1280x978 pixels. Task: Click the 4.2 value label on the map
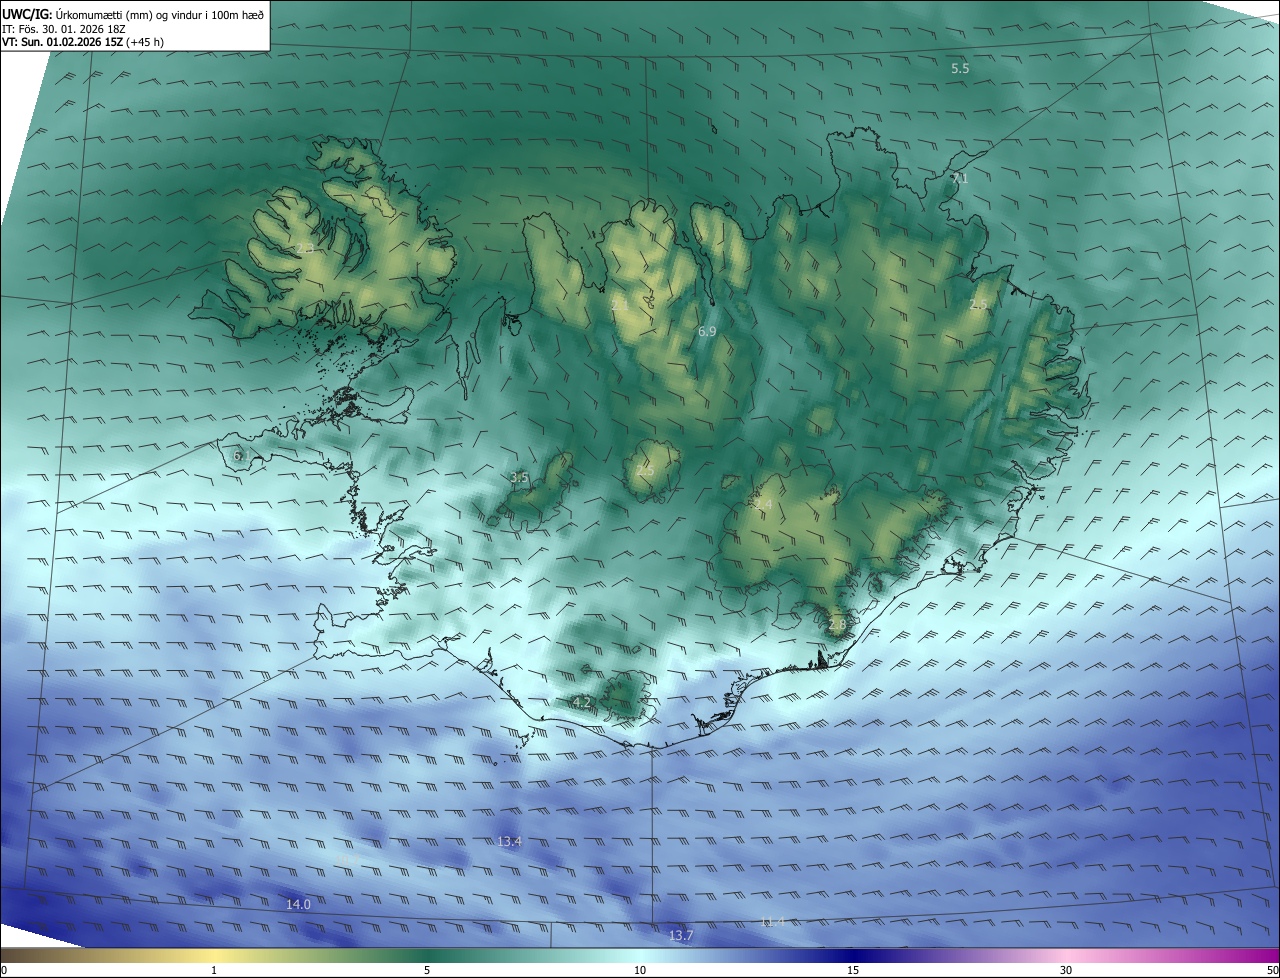click(x=581, y=703)
